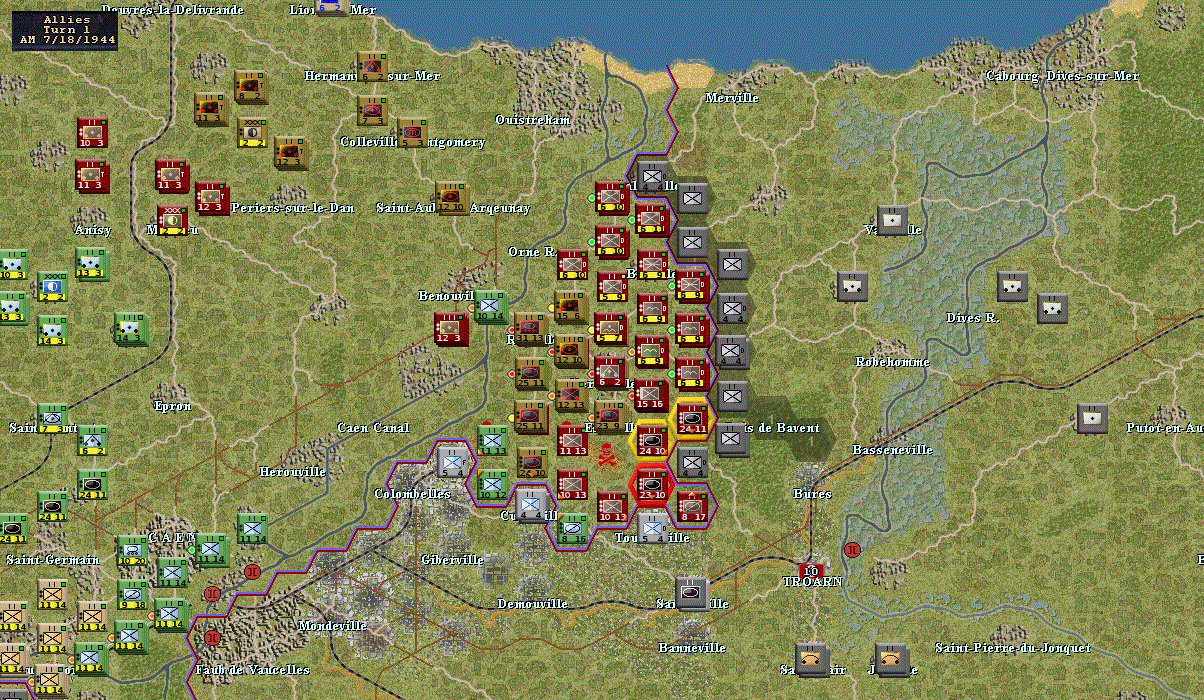
Task: Select the tan 31-13 armor unit
Action: [530, 328]
